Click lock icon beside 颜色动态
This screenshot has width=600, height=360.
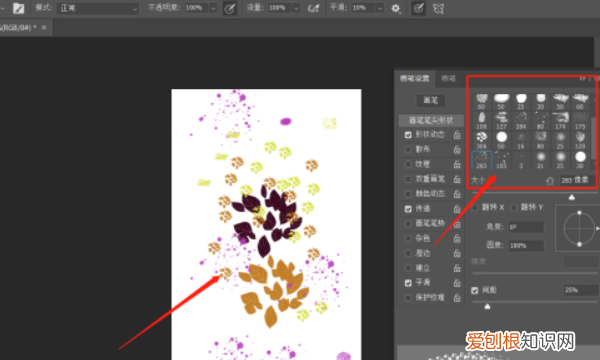click(x=457, y=194)
